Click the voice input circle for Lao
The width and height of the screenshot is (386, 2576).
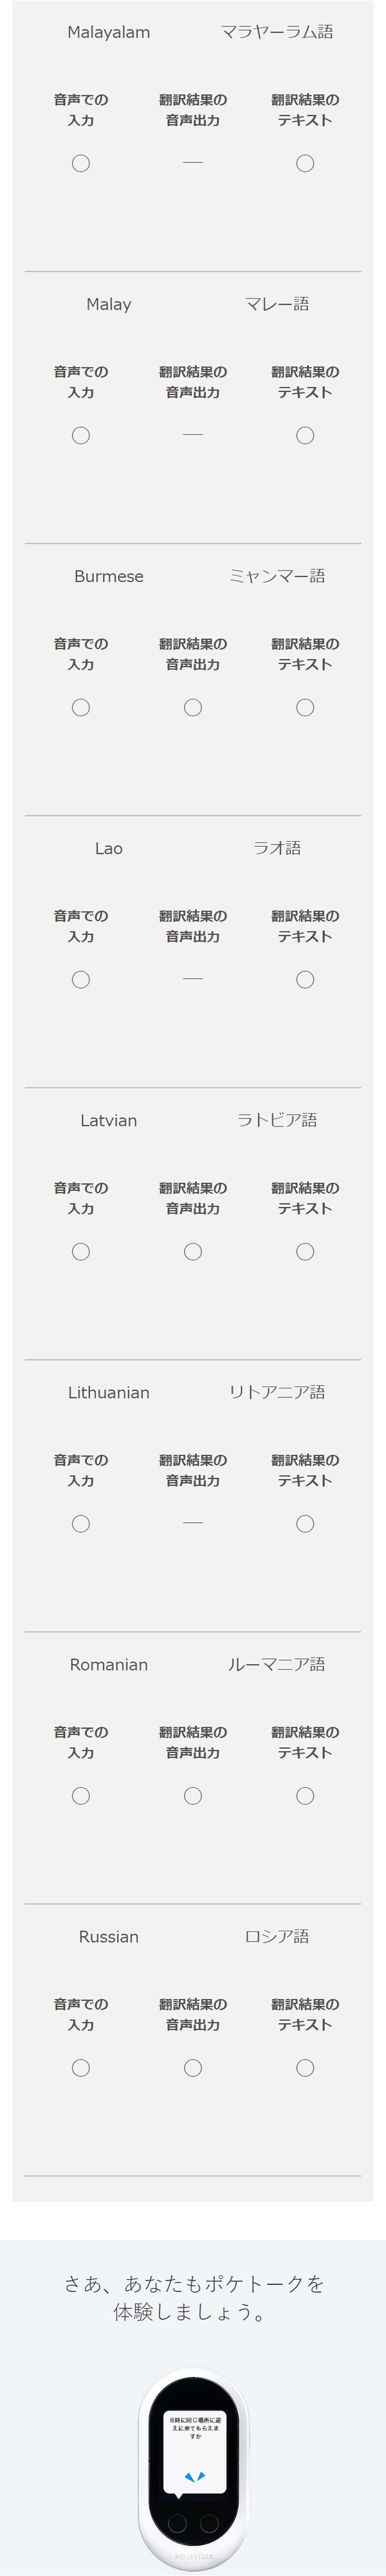(81, 979)
